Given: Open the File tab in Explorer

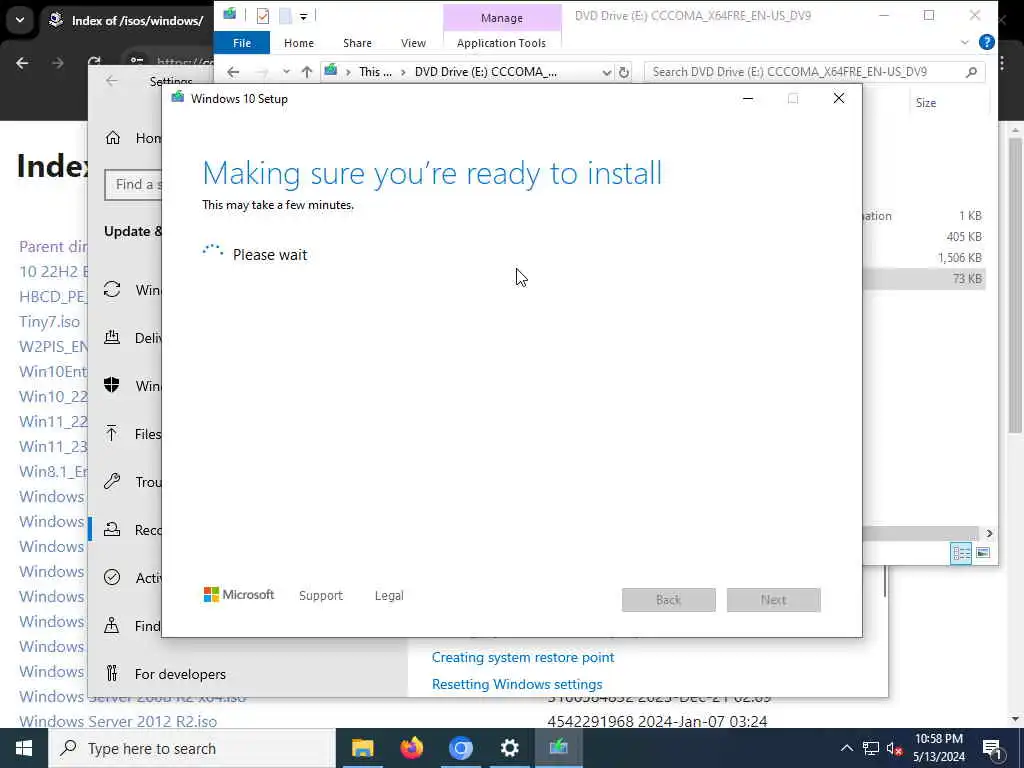Looking at the screenshot, I should (x=242, y=43).
